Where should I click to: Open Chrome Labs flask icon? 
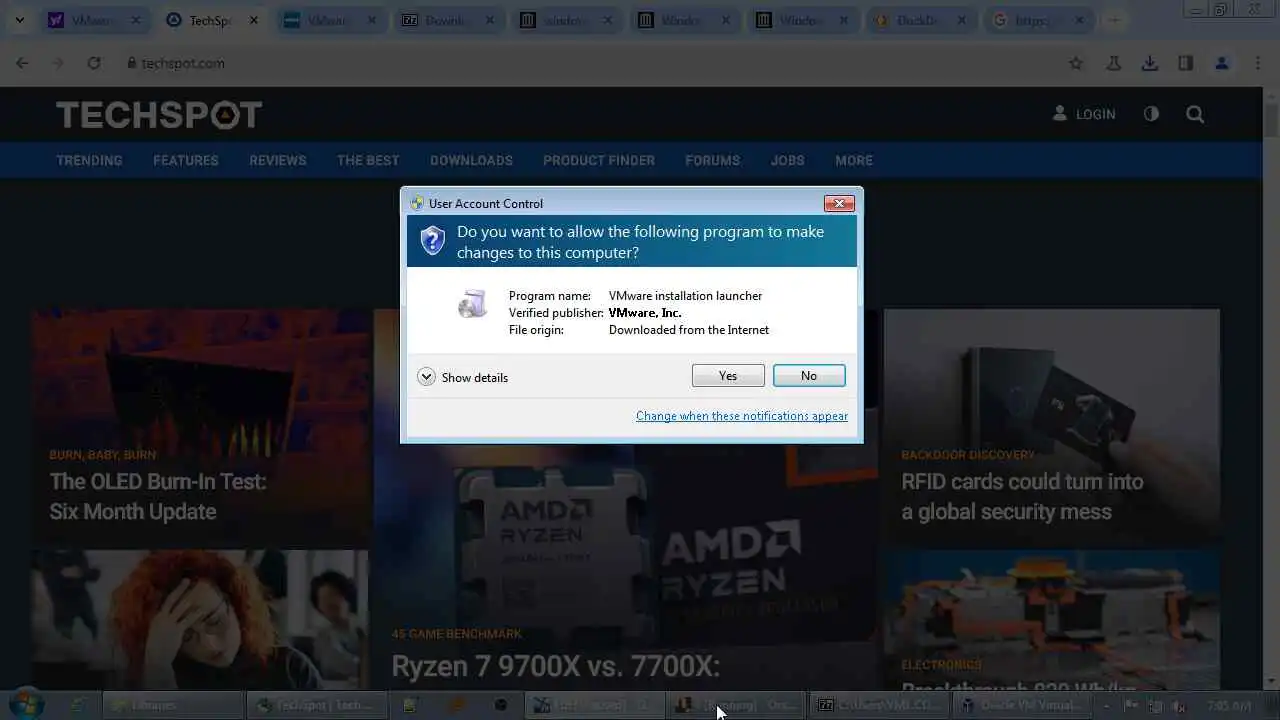pyautogui.click(x=1113, y=63)
